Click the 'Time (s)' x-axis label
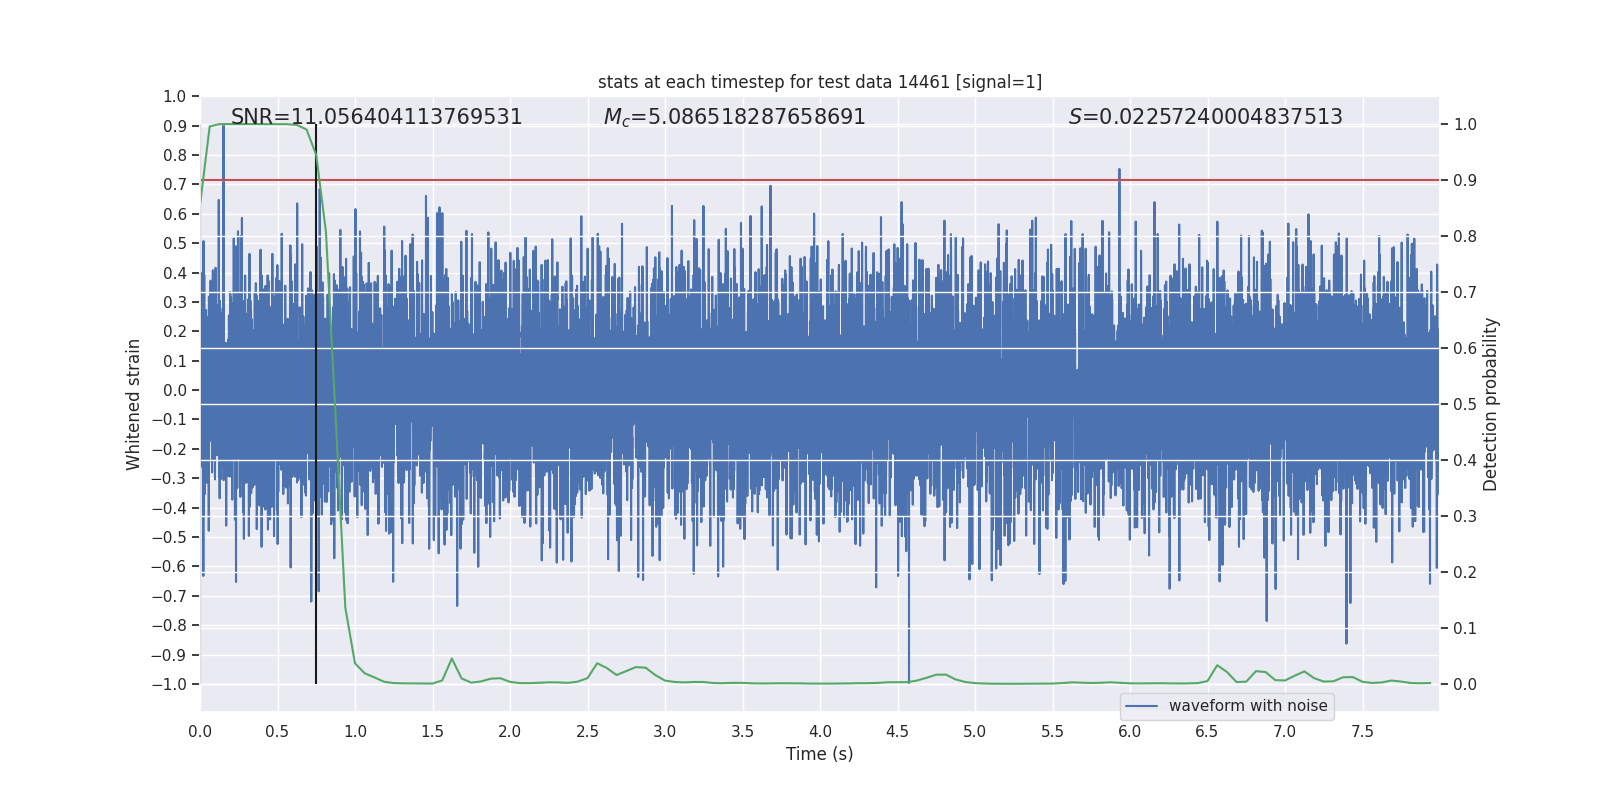Viewport: 1600px width, 800px height. (x=820, y=754)
